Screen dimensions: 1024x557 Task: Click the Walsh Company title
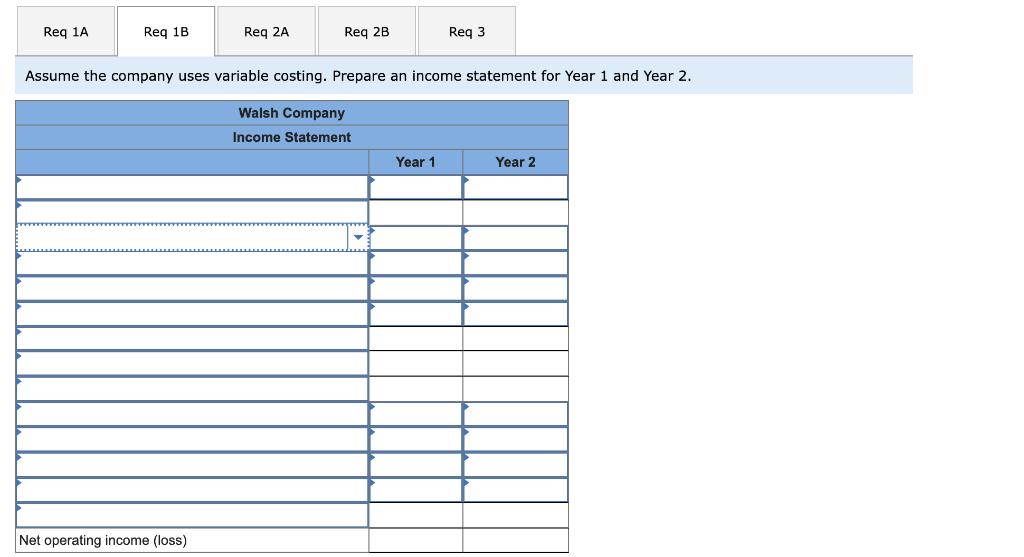(x=292, y=113)
